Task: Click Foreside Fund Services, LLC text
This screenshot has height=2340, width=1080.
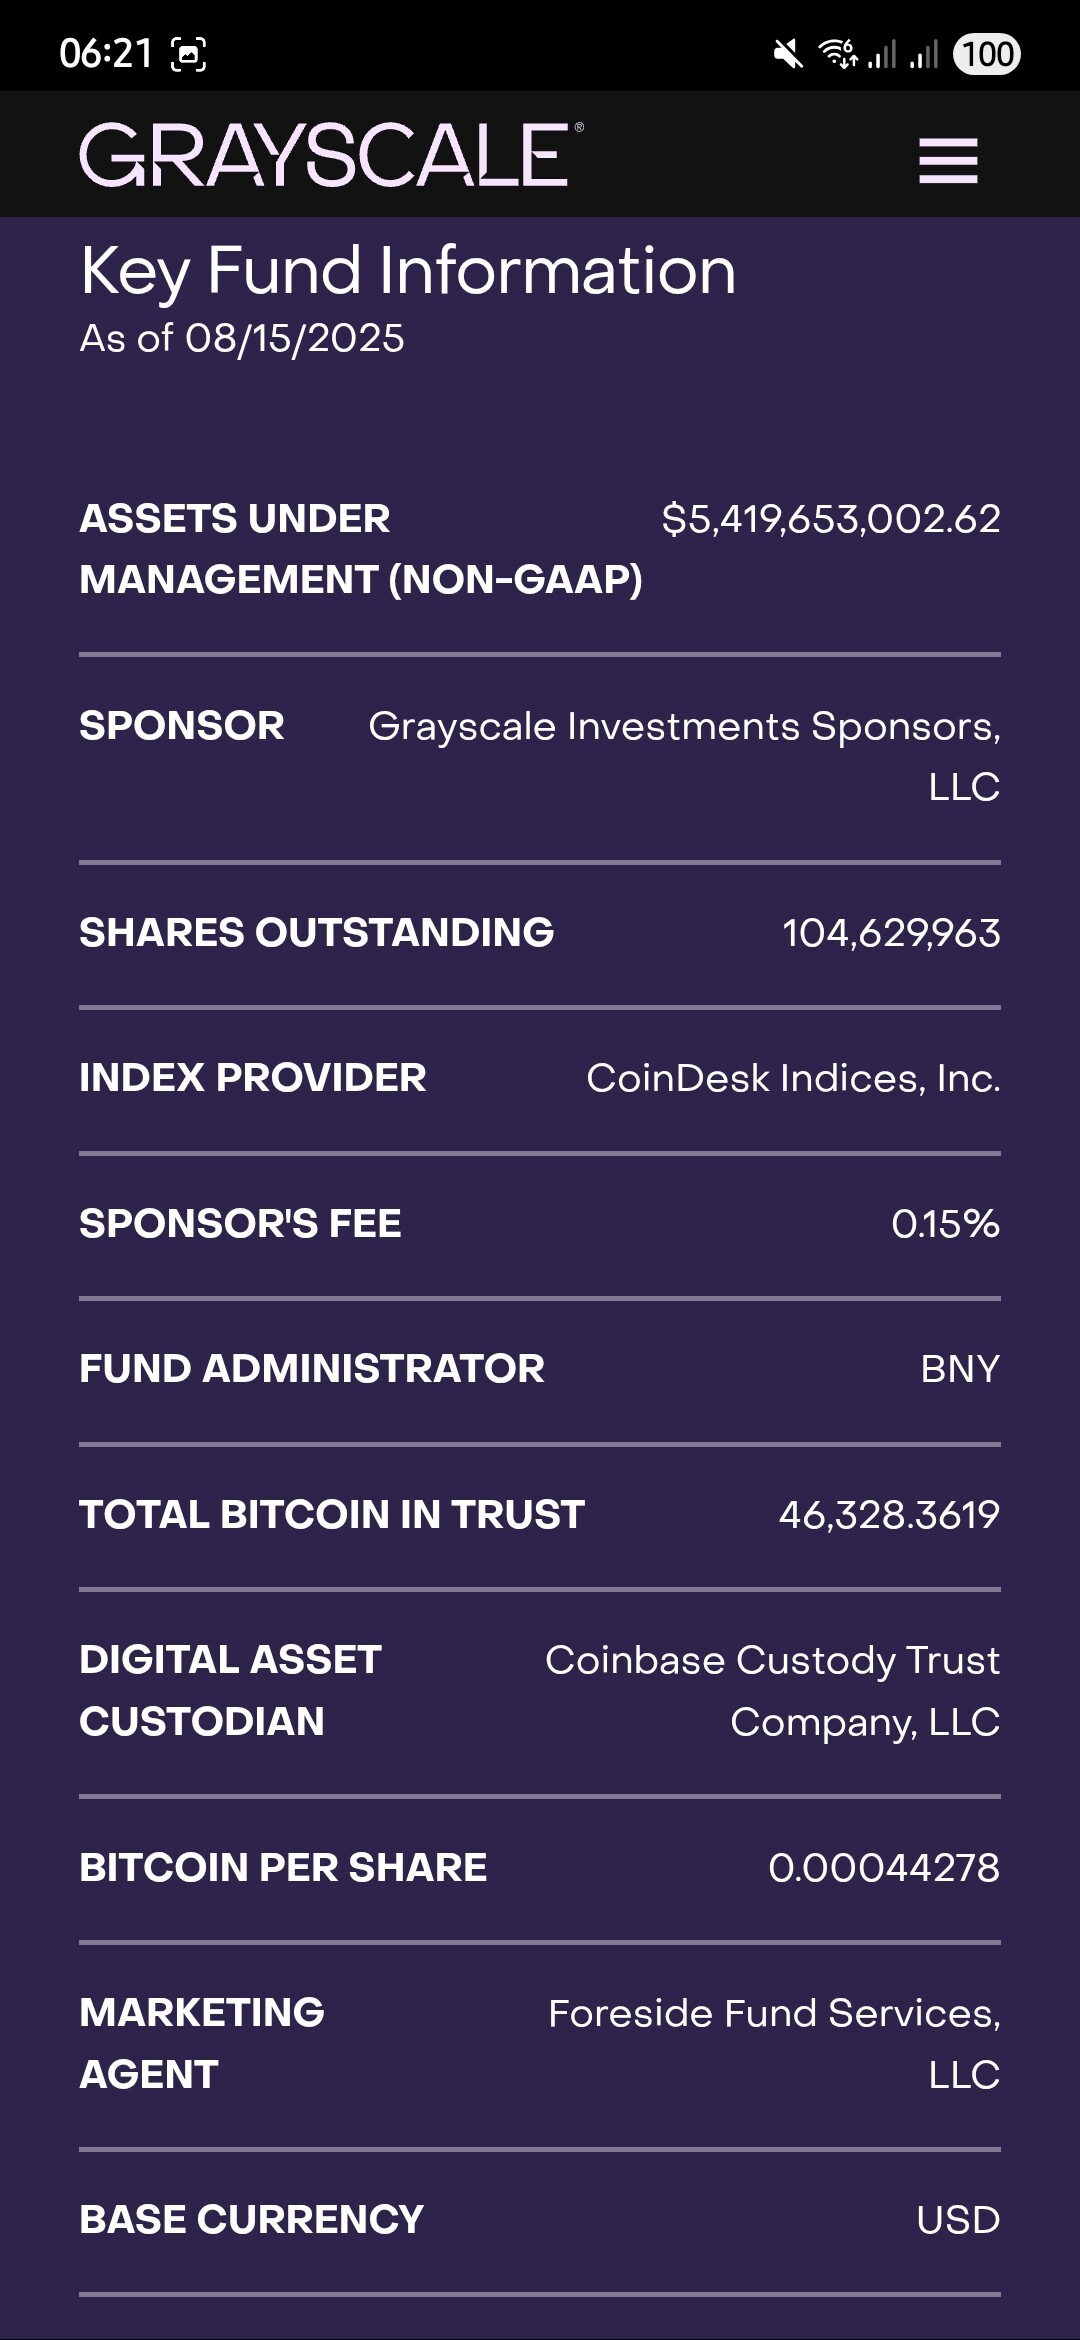Action: [x=774, y=2043]
